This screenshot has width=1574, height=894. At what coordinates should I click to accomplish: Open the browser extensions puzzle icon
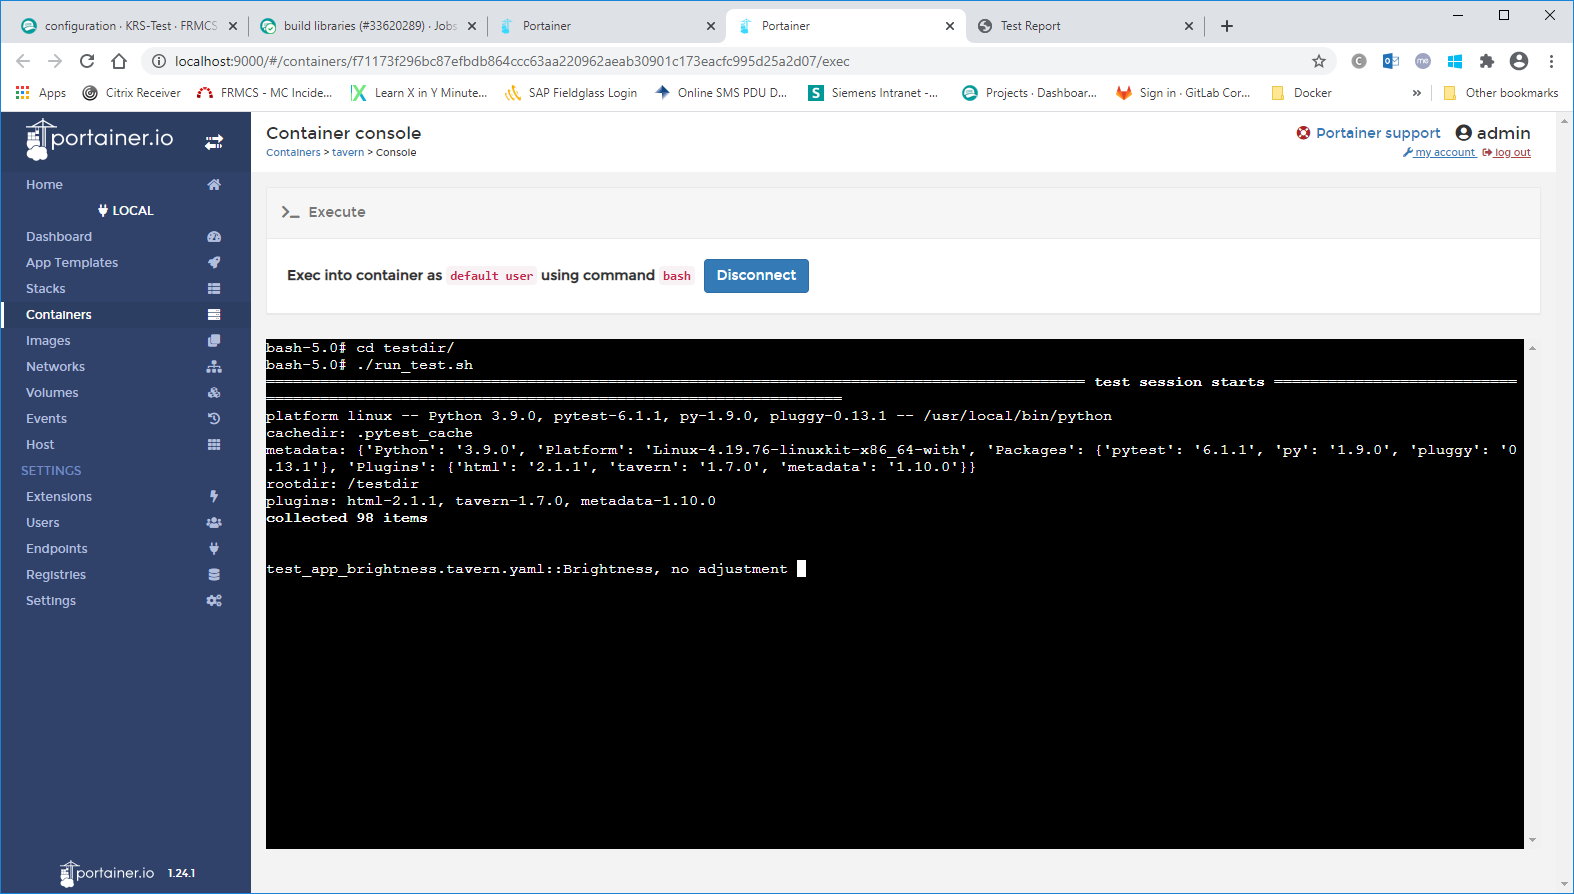click(x=1487, y=61)
